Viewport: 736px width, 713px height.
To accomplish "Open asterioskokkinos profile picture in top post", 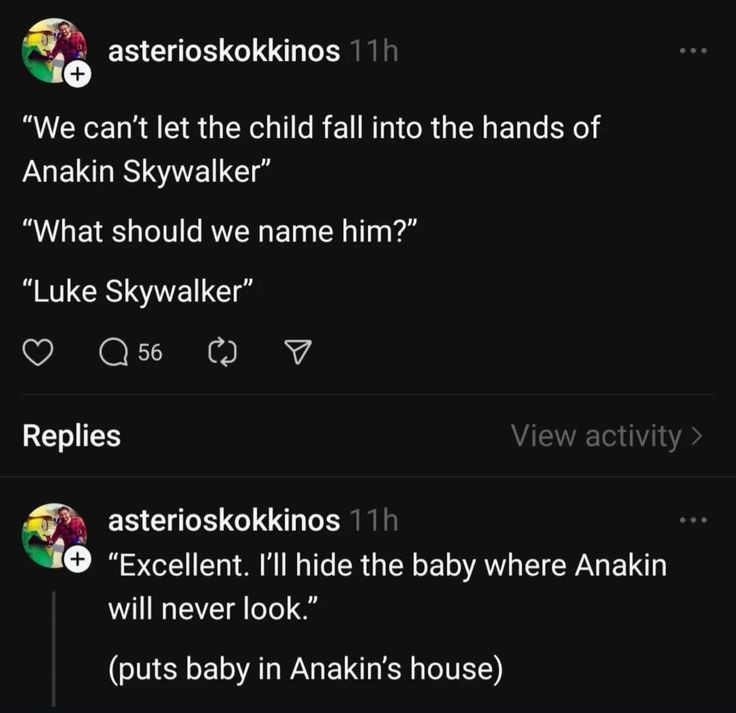I will point(52,49).
